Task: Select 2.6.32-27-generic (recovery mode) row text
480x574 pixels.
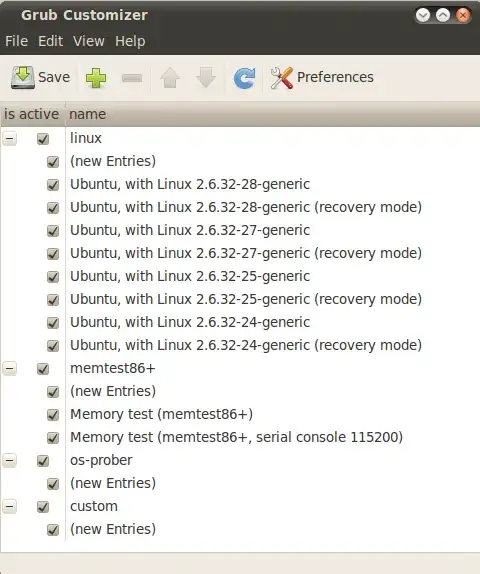Action: click(x=246, y=253)
